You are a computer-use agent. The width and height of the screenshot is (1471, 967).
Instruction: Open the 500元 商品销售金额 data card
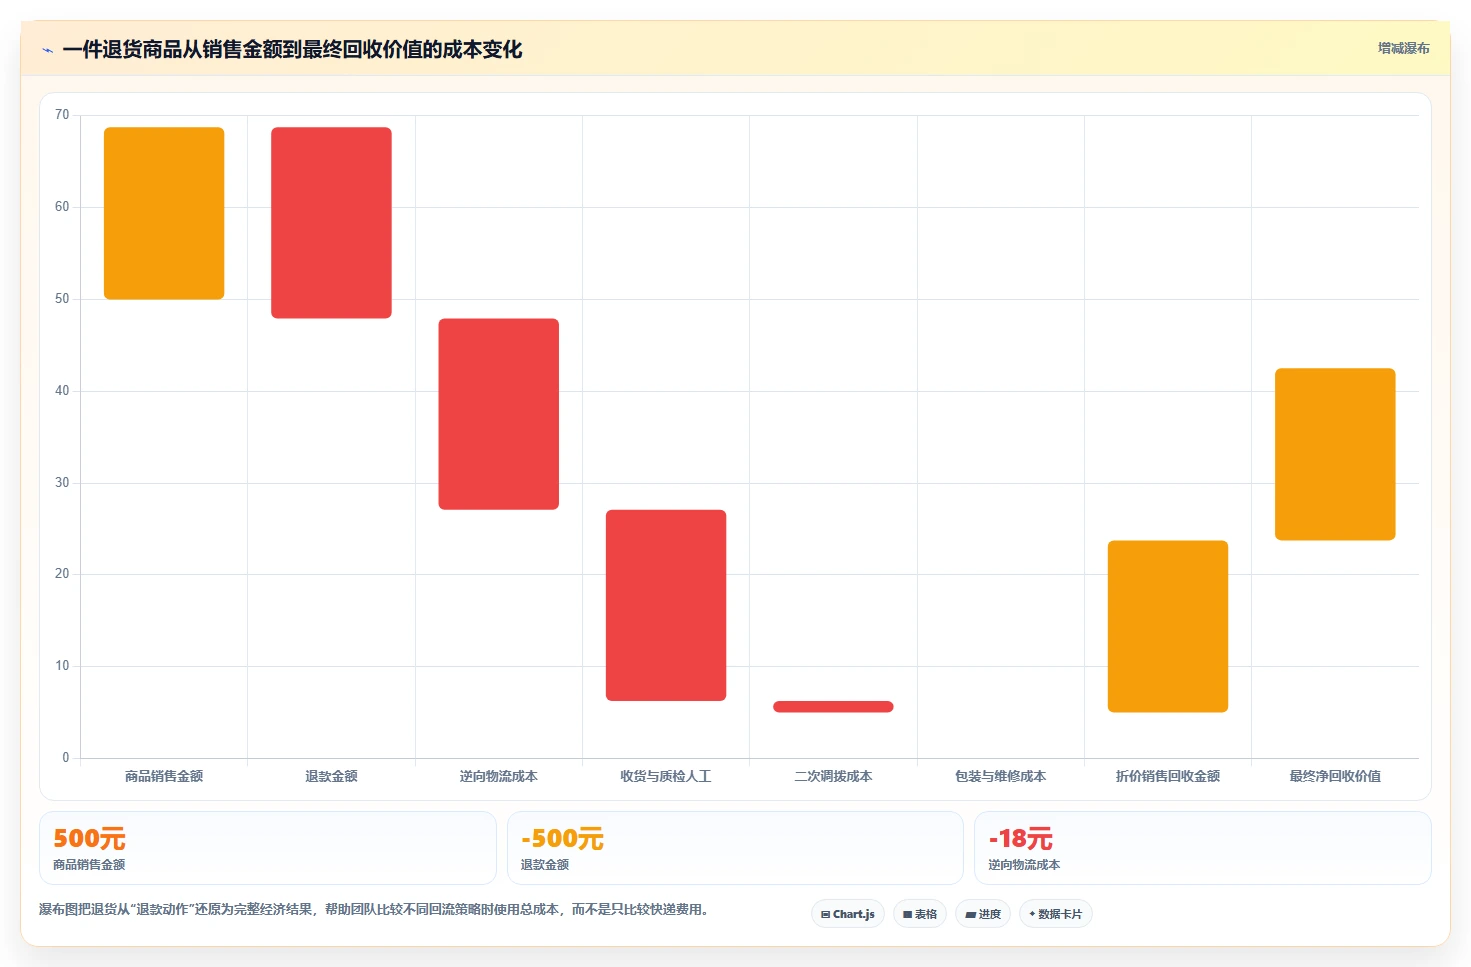pos(268,848)
